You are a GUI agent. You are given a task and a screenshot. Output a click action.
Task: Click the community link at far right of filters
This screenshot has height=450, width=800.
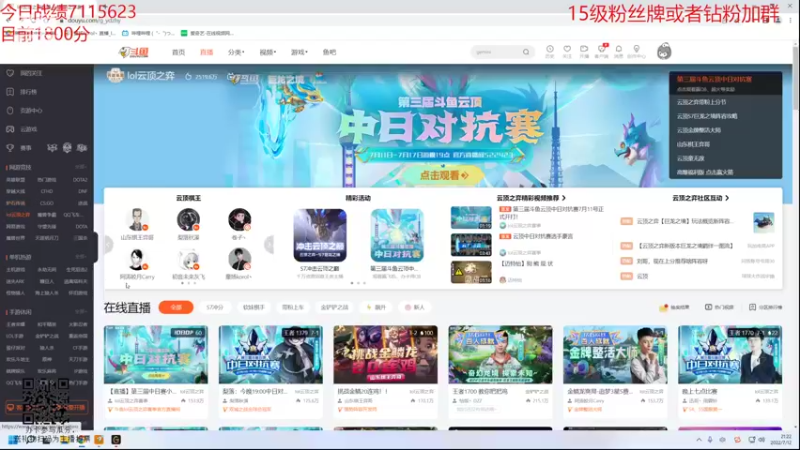click(765, 307)
